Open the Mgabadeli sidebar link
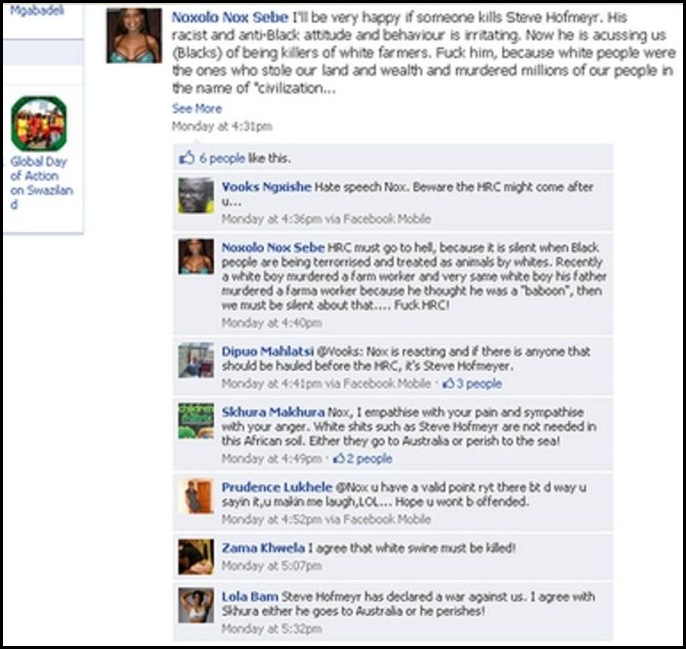Screen dimensions: 686x649 tap(37, 11)
